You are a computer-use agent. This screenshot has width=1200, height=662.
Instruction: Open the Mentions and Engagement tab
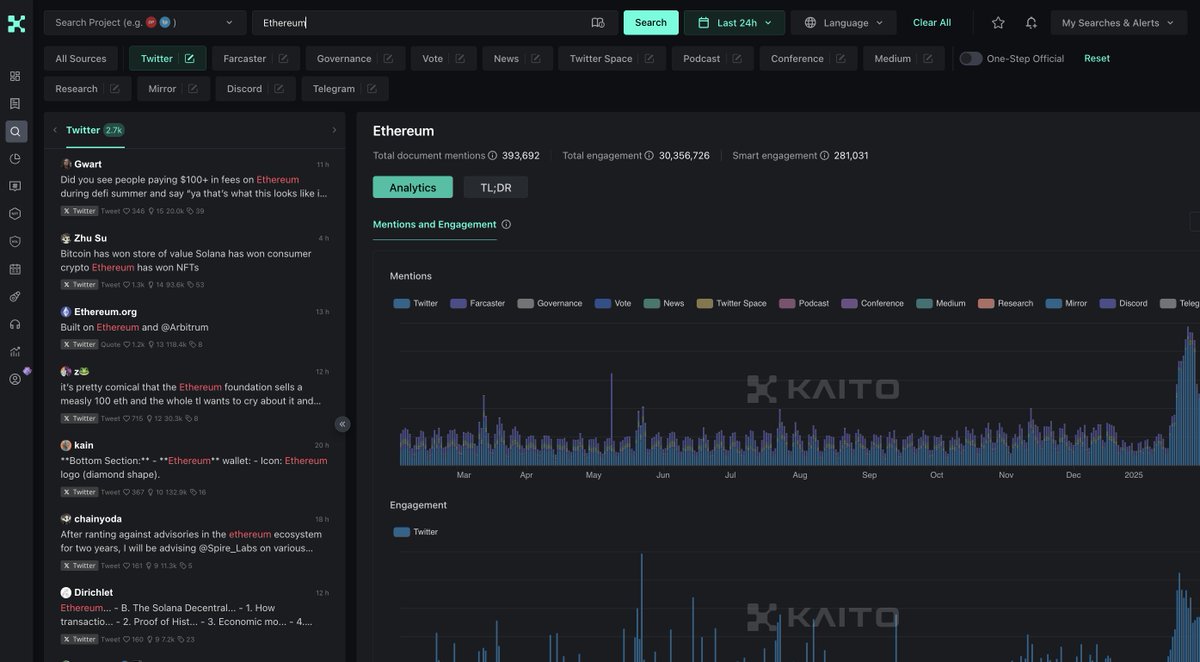[435, 224]
